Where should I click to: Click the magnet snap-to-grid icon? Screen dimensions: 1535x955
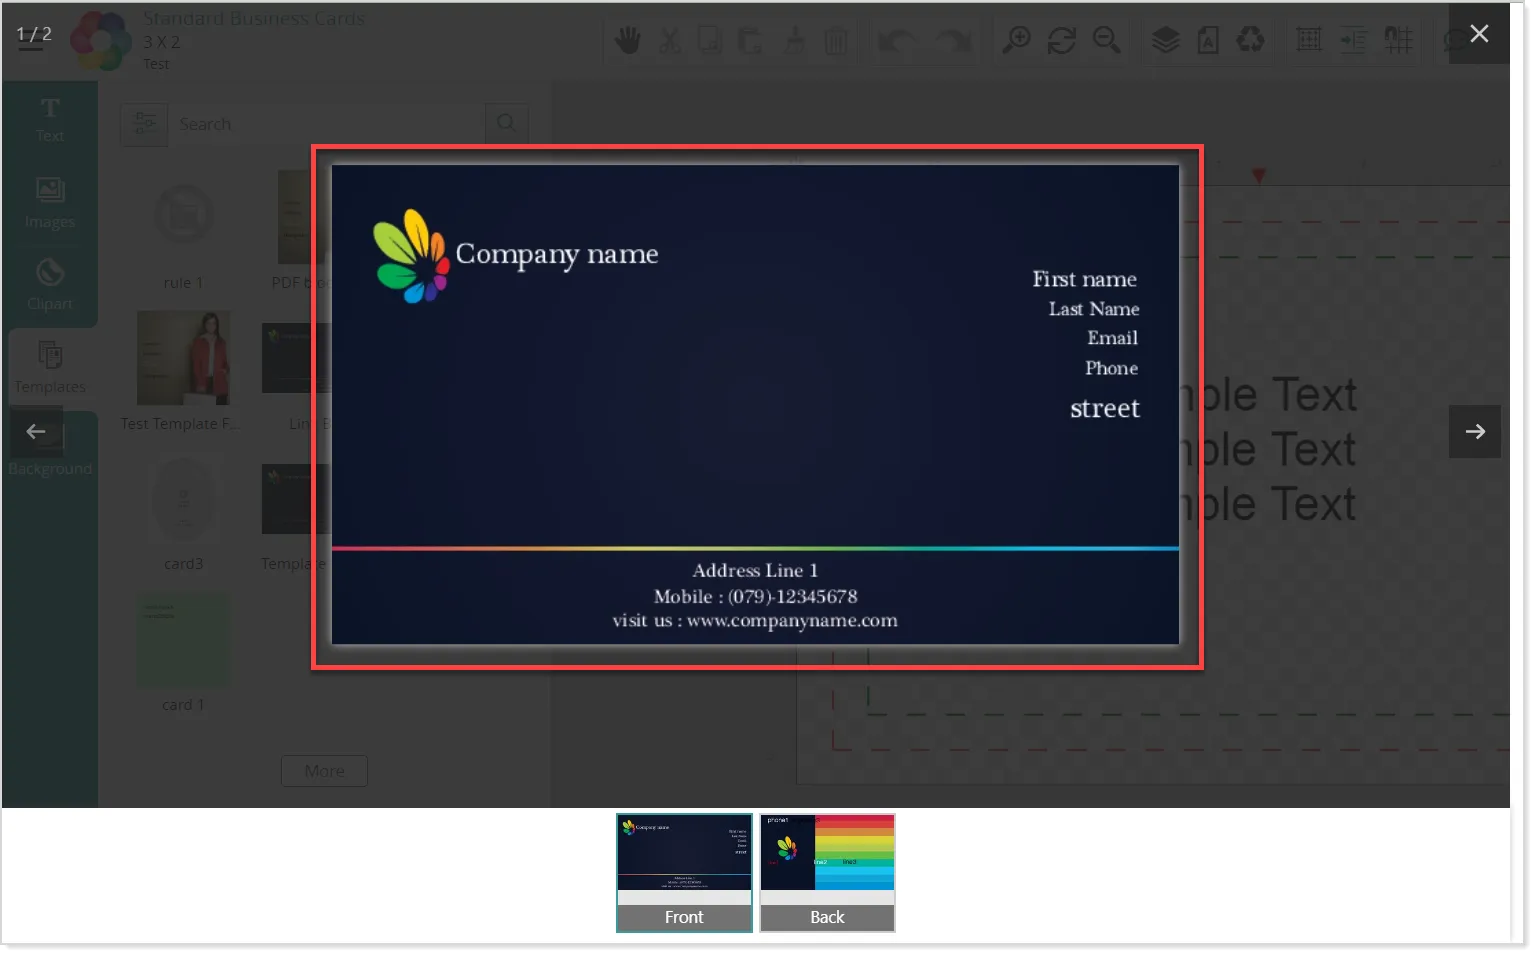(1398, 40)
